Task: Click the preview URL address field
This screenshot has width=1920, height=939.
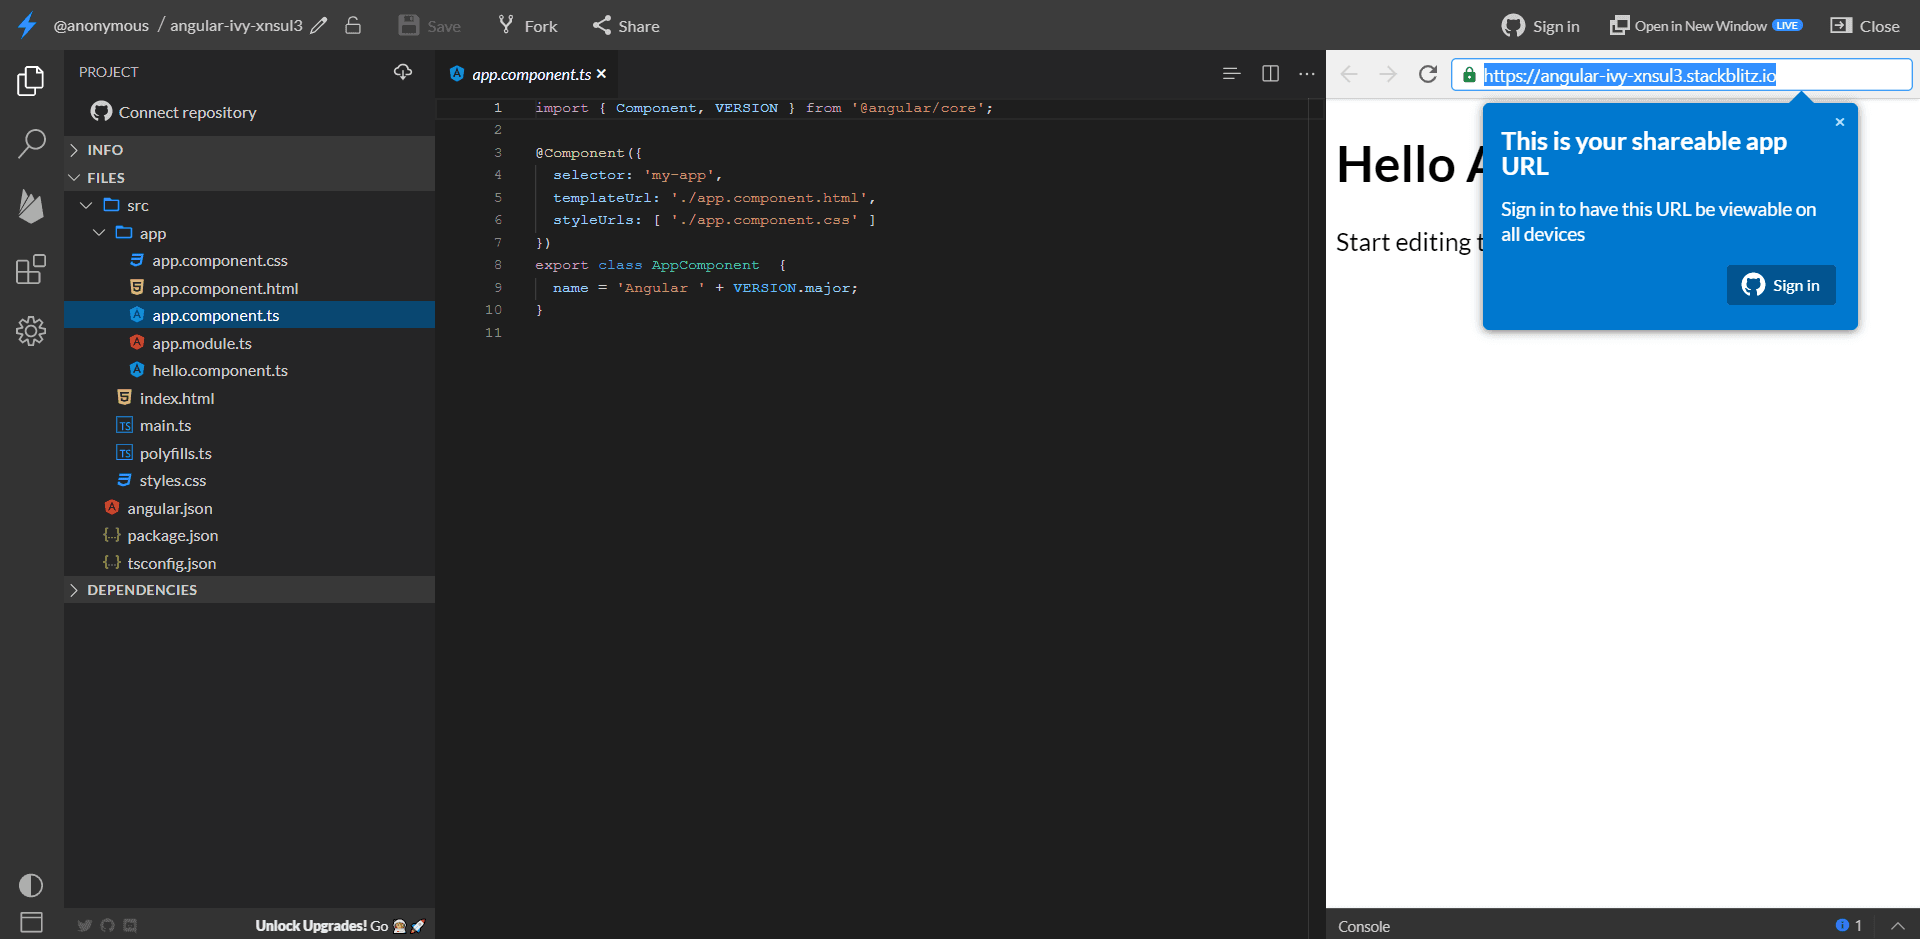Action: pyautogui.click(x=1680, y=75)
